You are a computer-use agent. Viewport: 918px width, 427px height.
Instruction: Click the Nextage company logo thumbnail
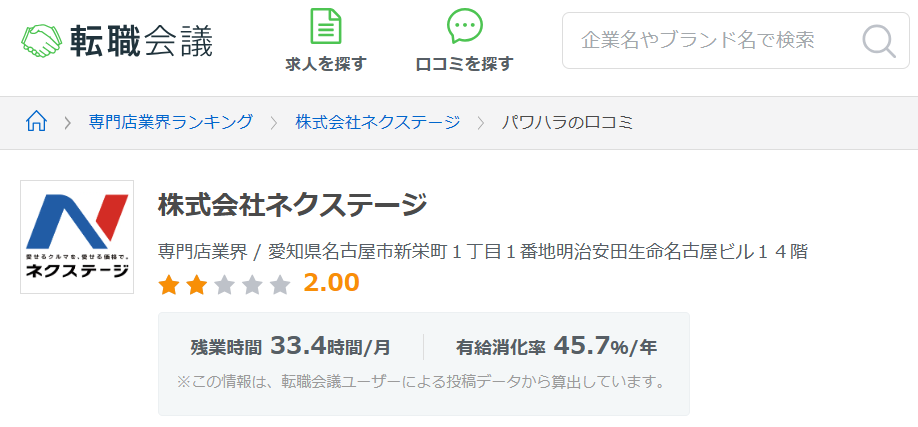click(77, 237)
